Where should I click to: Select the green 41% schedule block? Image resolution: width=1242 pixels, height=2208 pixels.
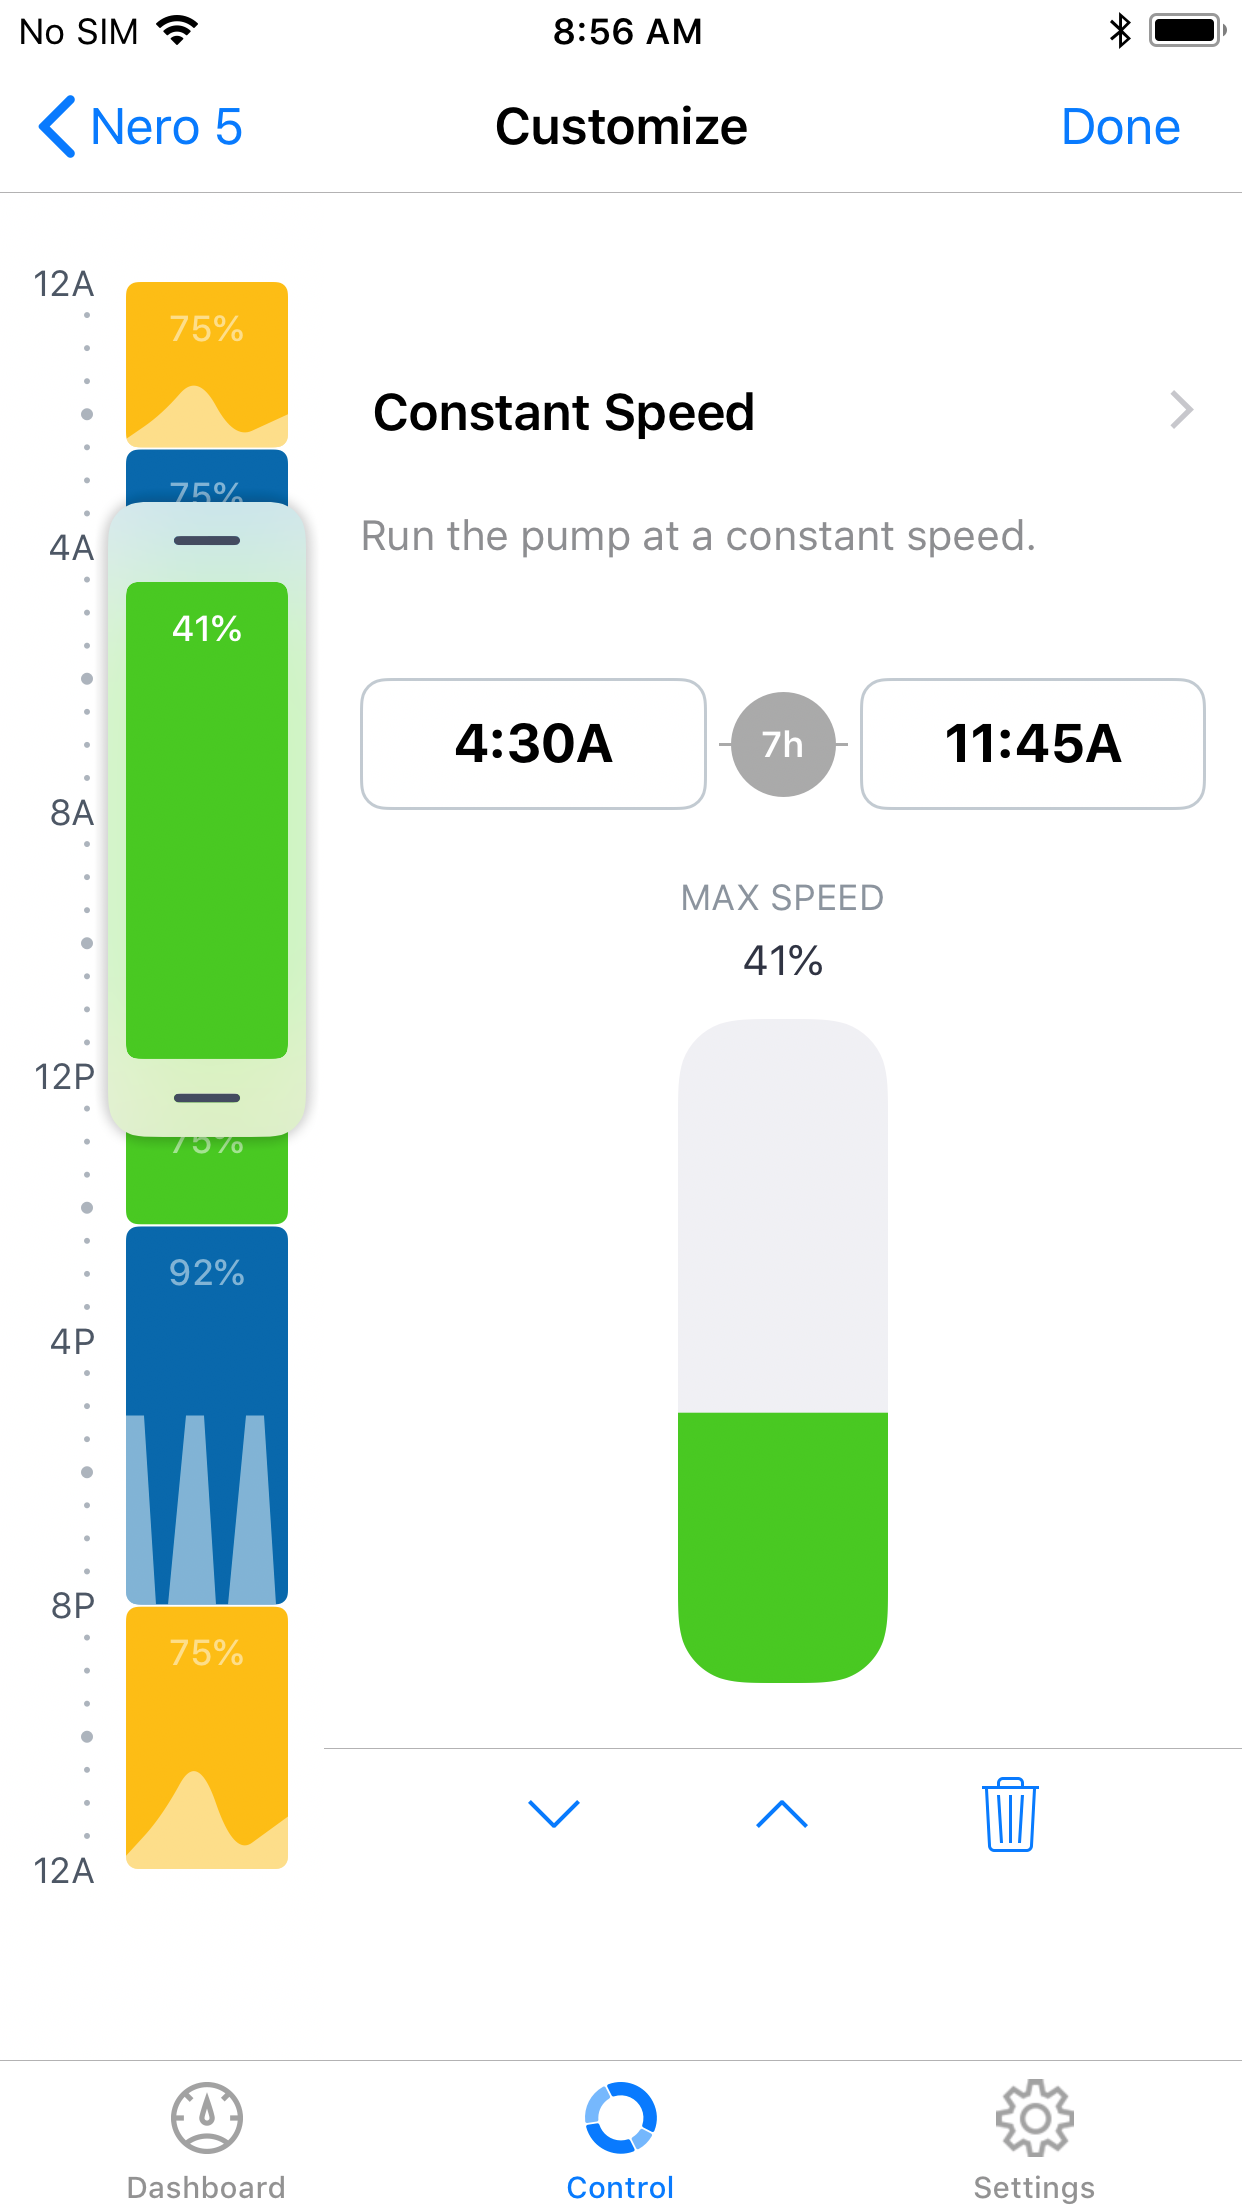coord(207,820)
